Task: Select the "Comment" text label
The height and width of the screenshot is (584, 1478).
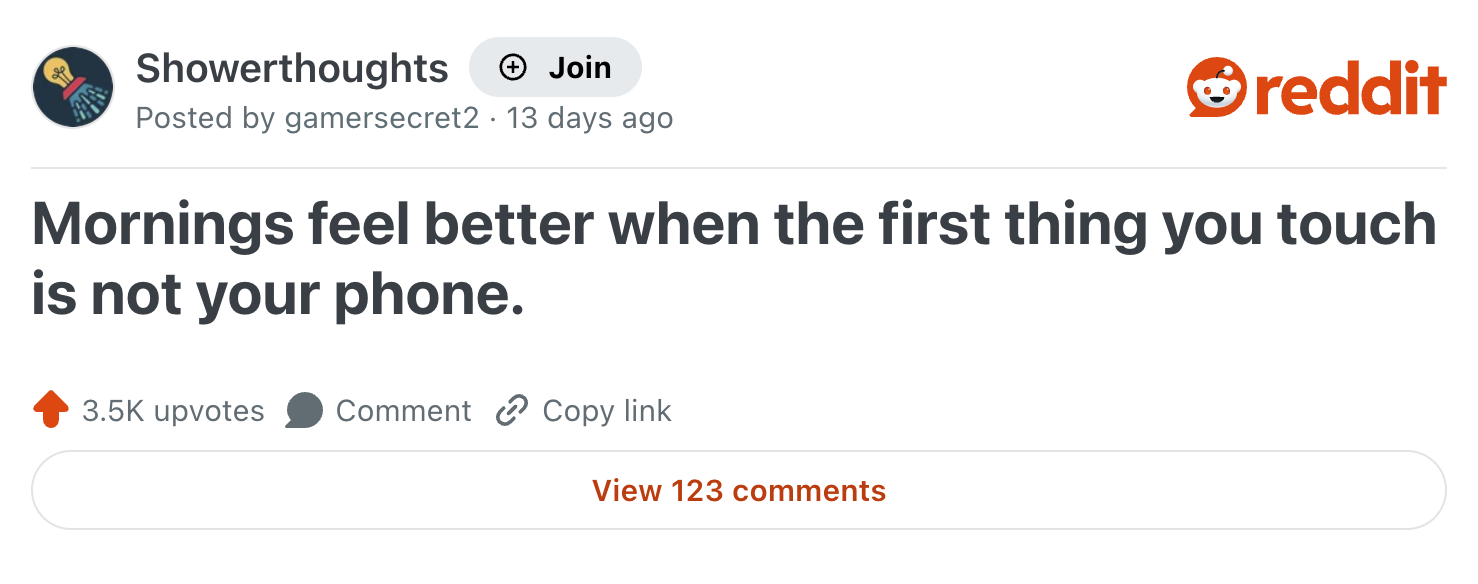Action: 403,411
